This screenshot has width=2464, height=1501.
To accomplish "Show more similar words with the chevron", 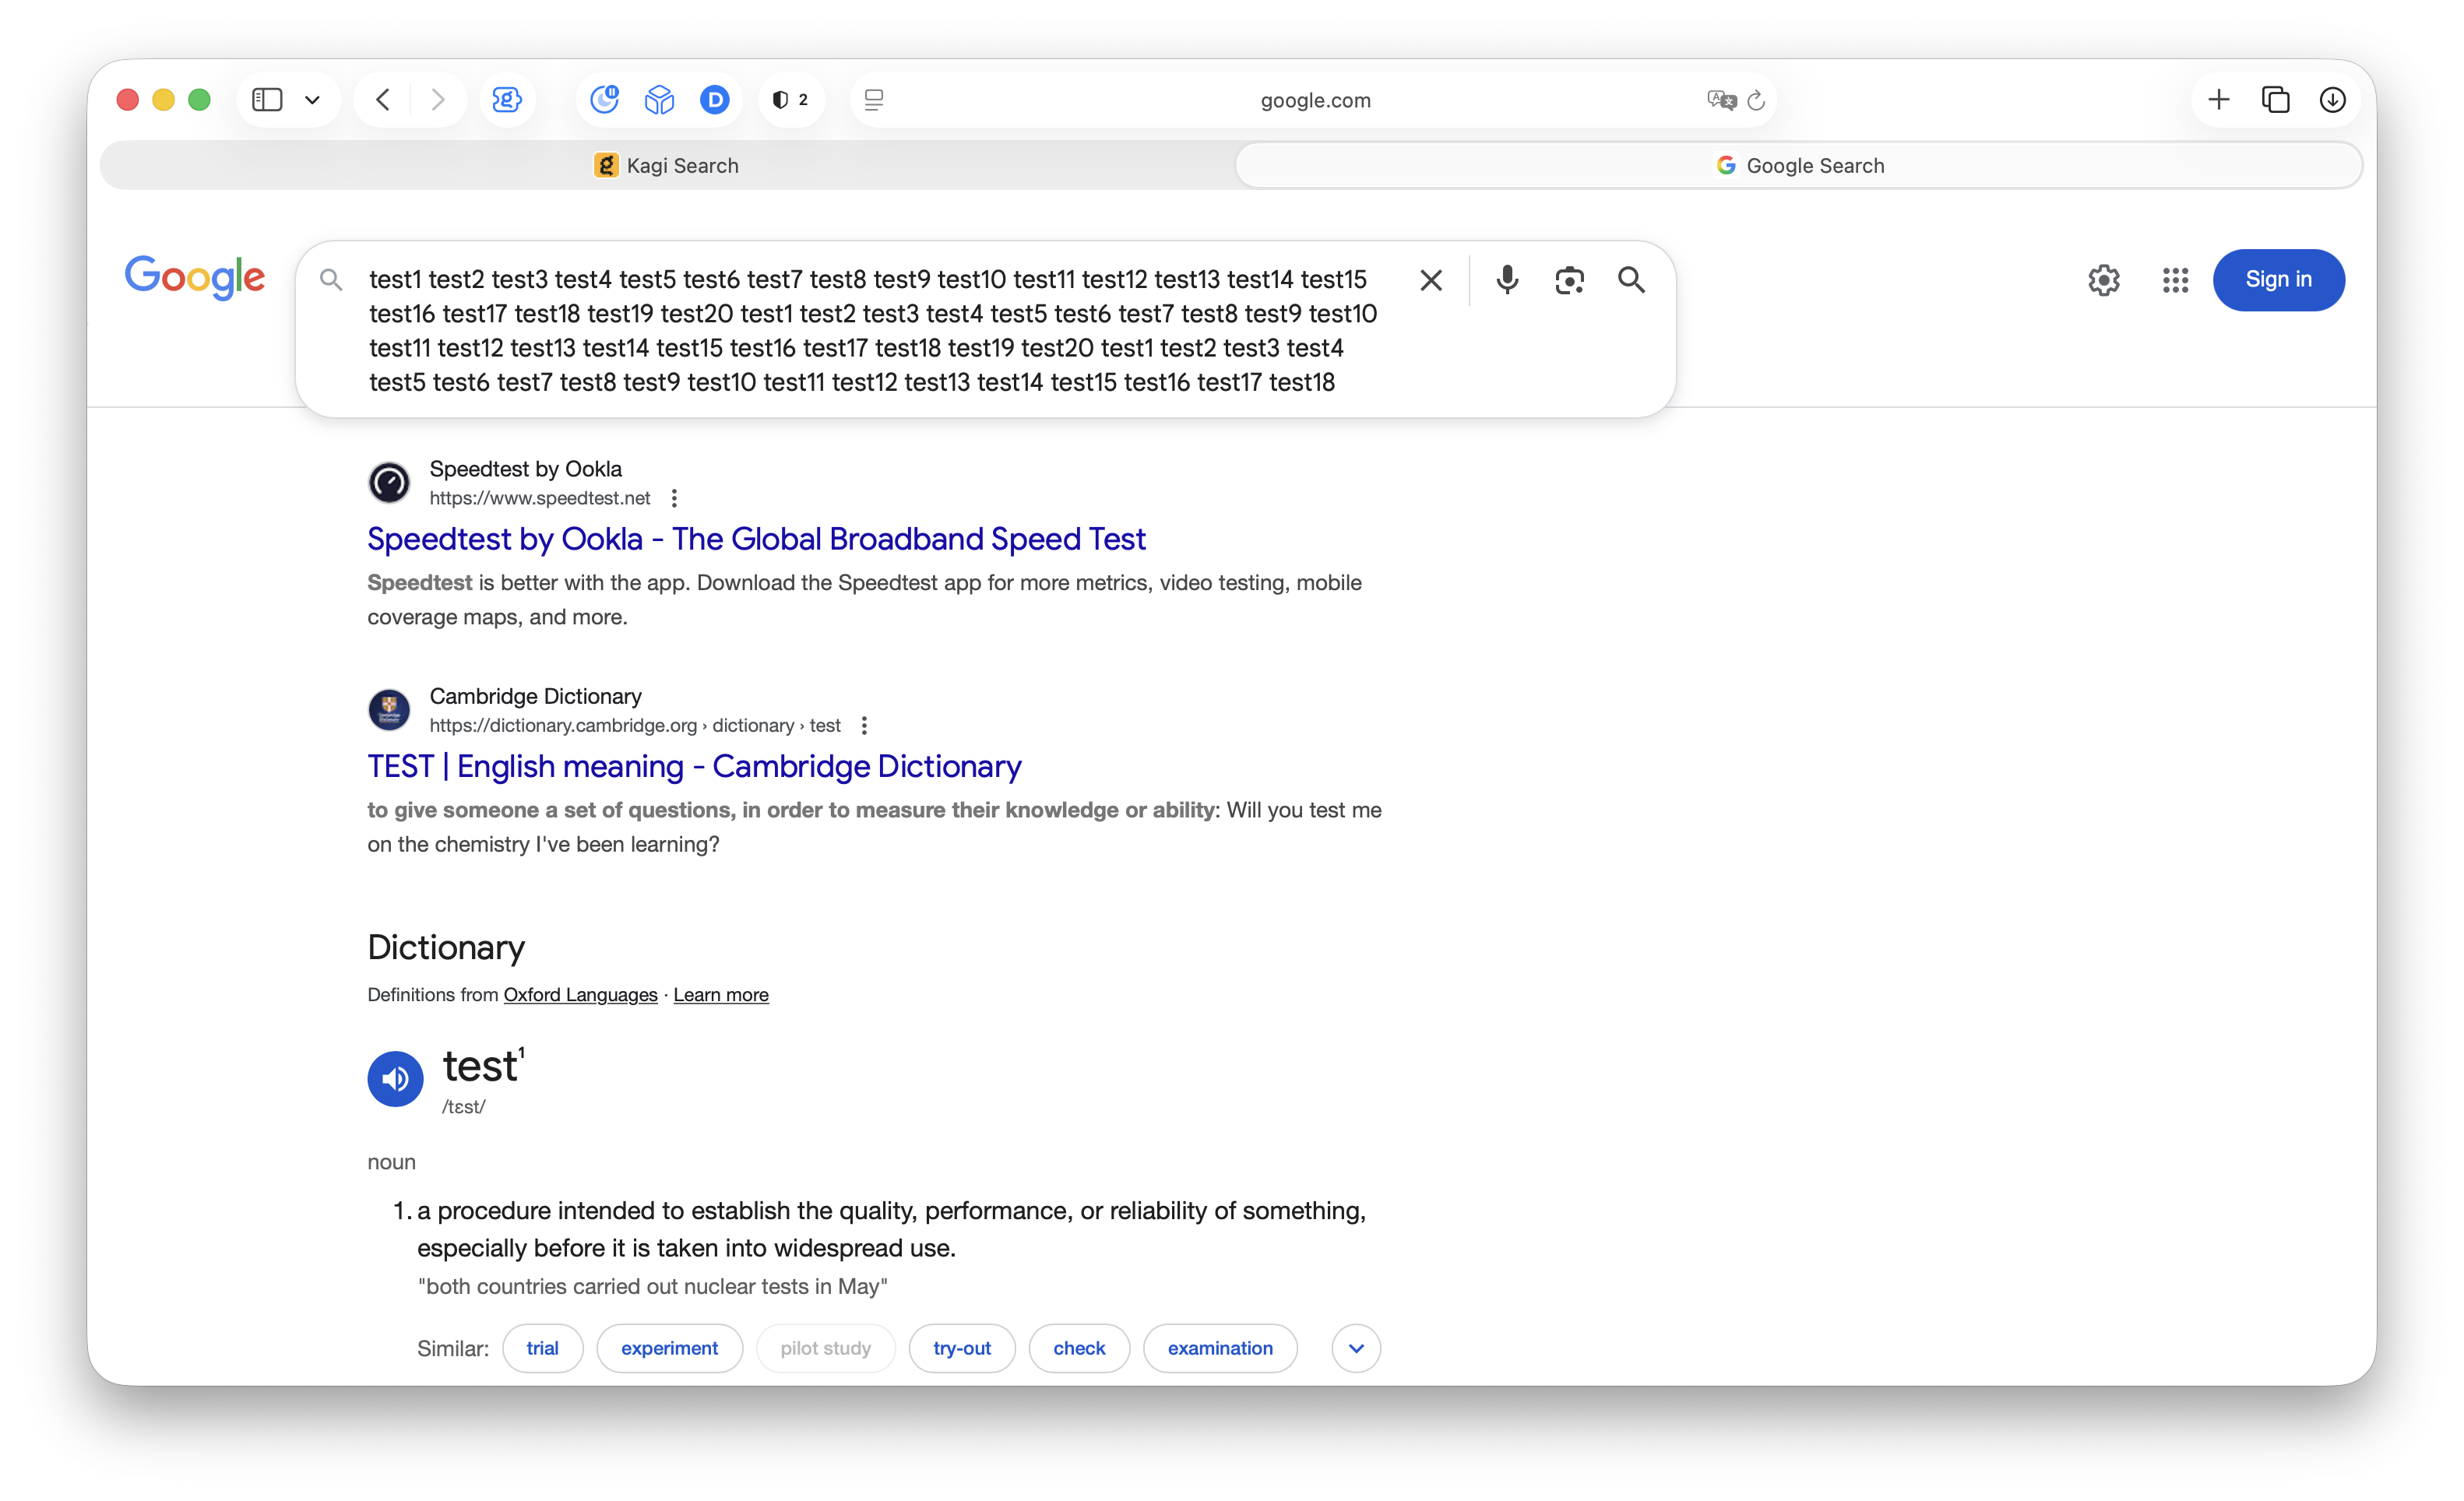I will 1356,1348.
